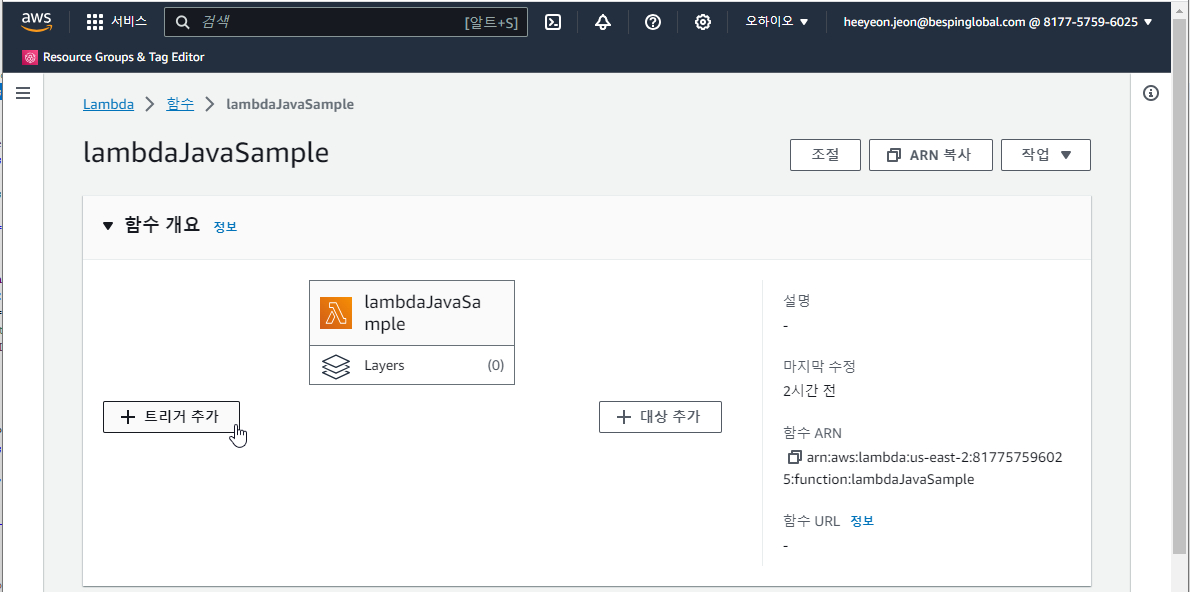Copy the function ARN using the copy icon
Image resolution: width=1190 pixels, height=592 pixels.
[x=795, y=458]
